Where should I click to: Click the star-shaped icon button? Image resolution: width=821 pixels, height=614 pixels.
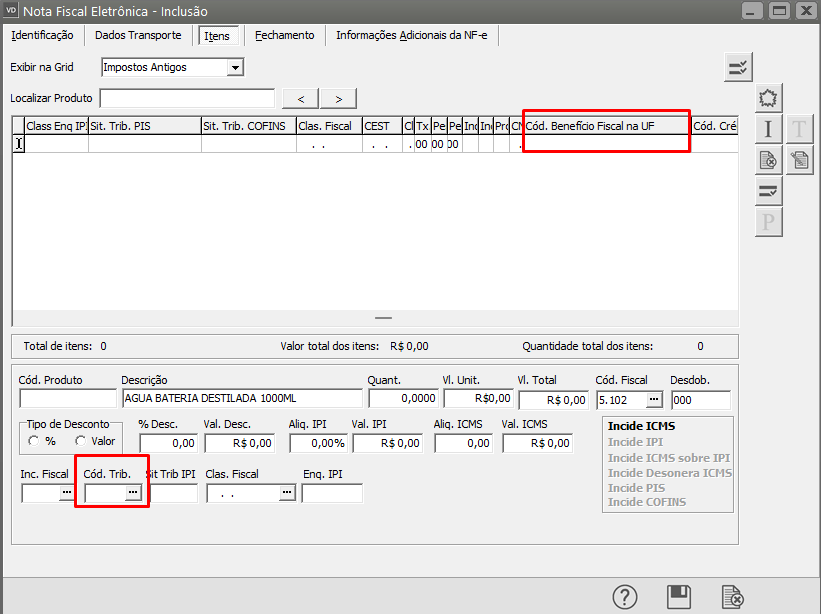click(x=768, y=98)
